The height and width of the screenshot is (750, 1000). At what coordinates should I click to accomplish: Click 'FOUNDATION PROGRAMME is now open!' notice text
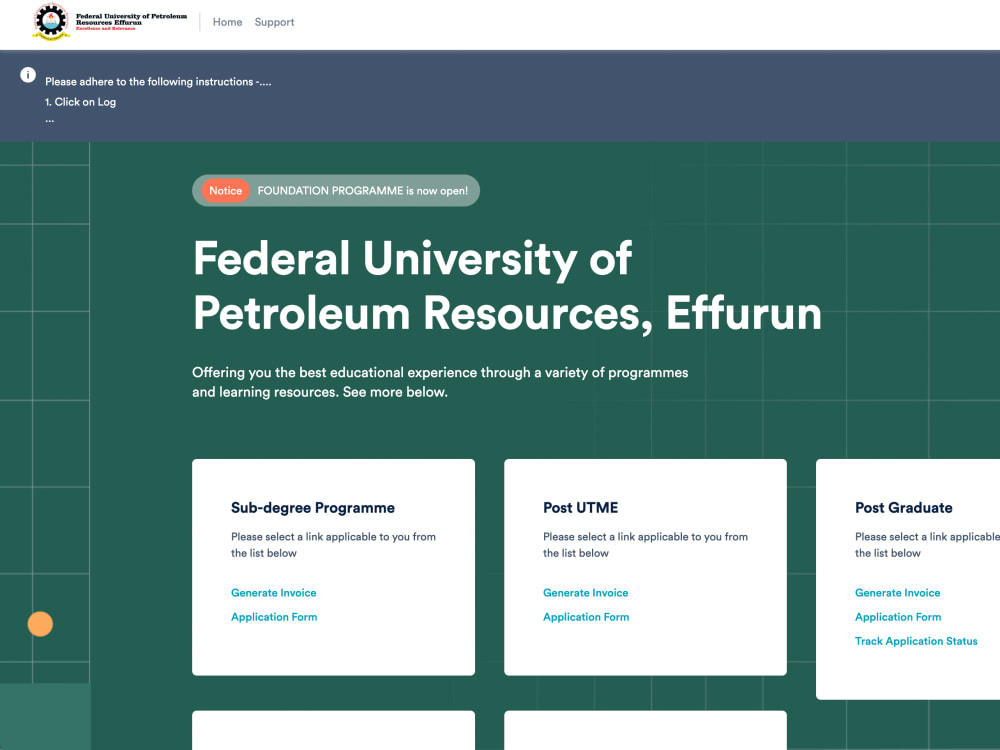tap(362, 191)
